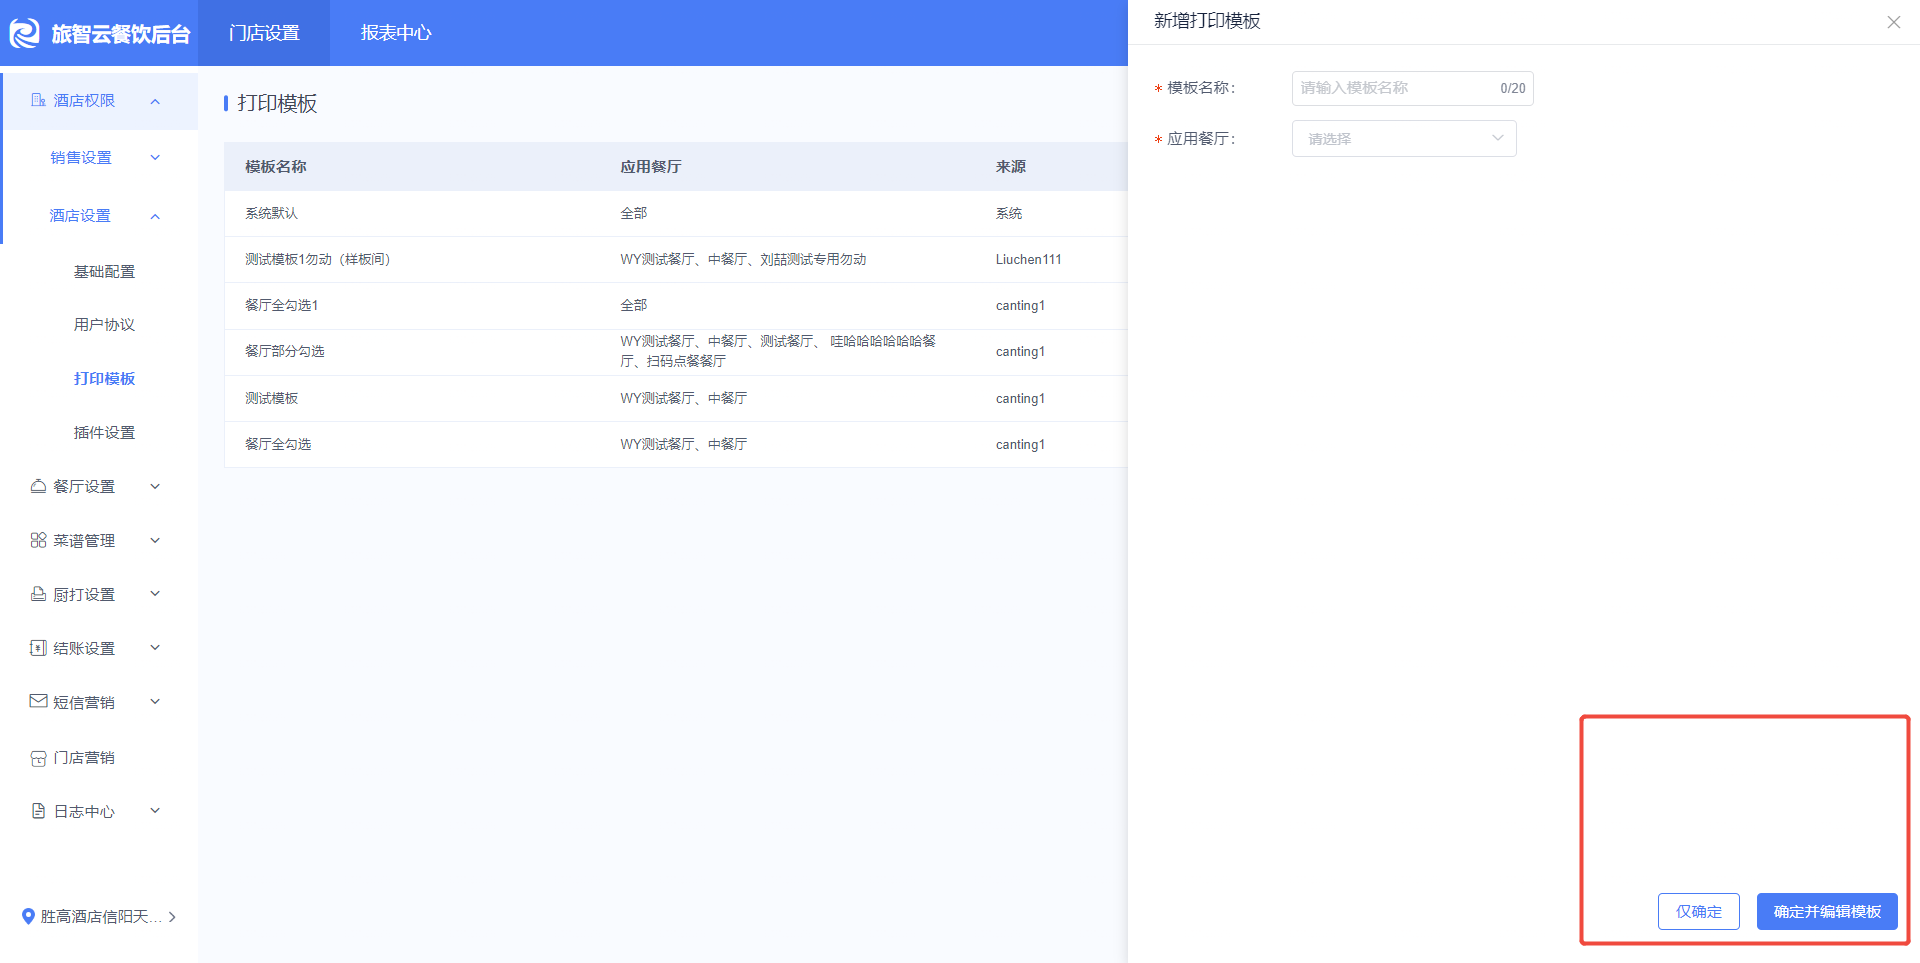The image size is (1920, 963).
Task: Open the 应用餐厅 dropdown selector
Action: [x=1404, y=139]
